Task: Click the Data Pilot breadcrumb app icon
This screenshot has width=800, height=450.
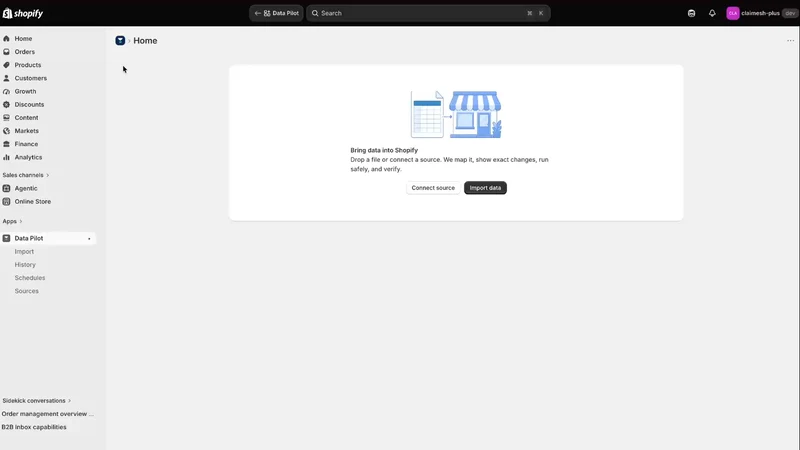Action: pyautogui.click(x=120, y=41)
